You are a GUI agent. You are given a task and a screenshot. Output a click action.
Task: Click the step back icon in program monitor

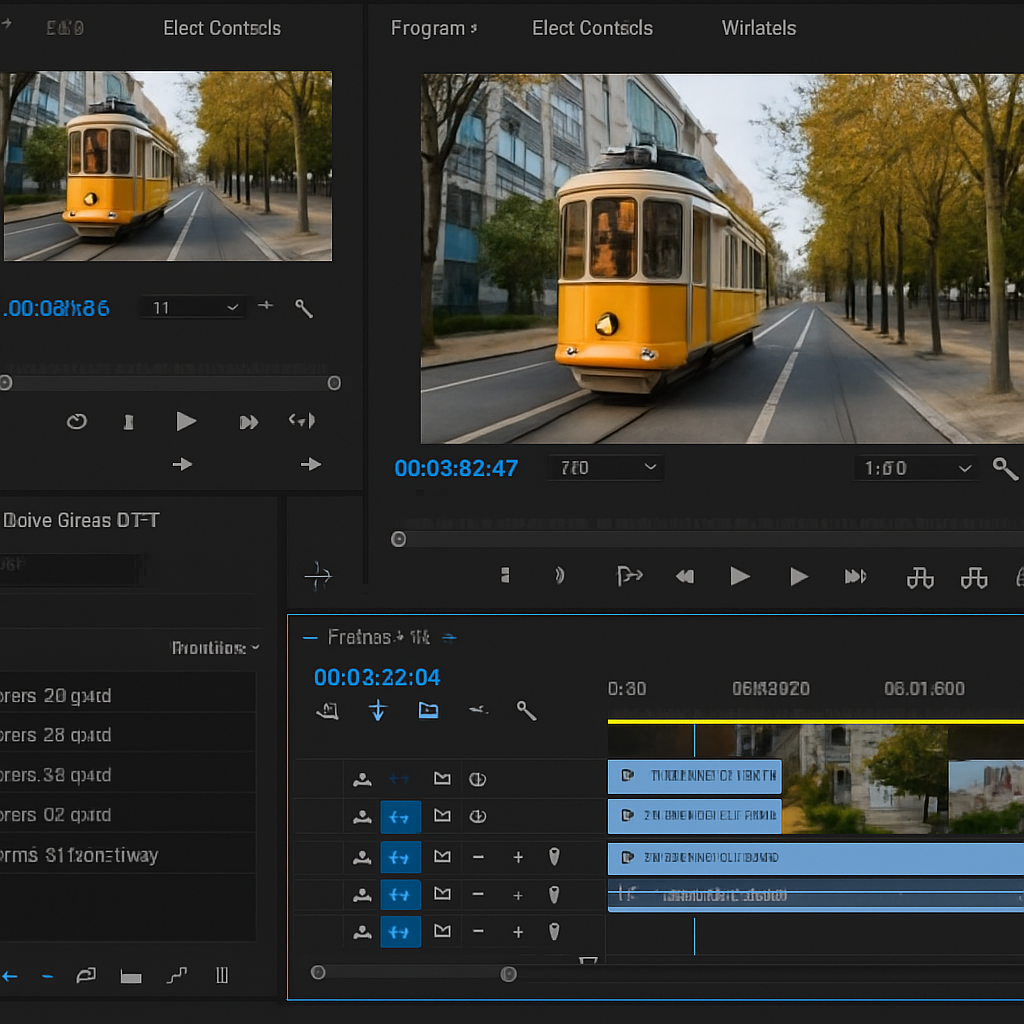685,576
